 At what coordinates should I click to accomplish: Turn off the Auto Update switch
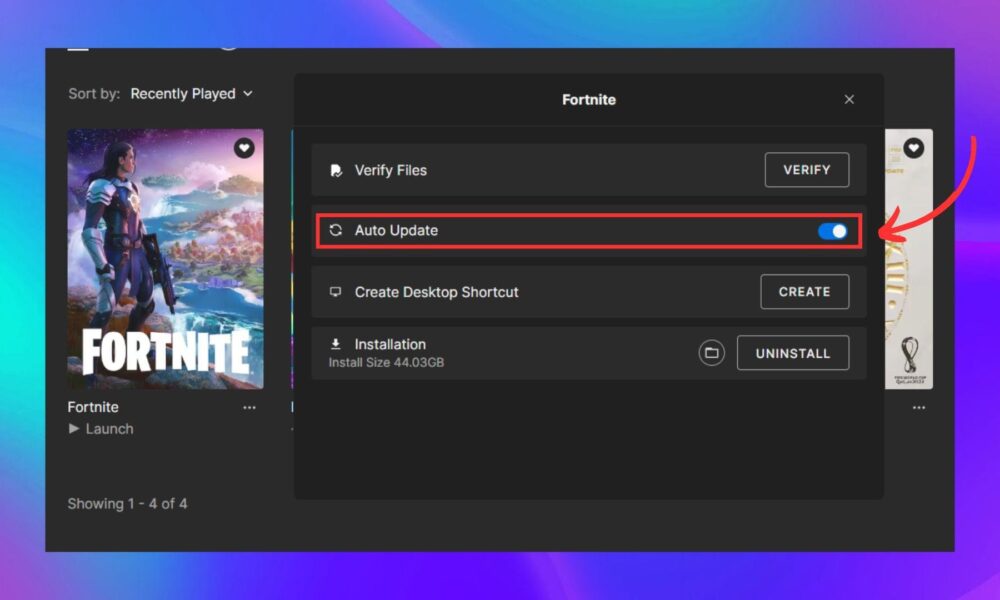tap(832, 231)
